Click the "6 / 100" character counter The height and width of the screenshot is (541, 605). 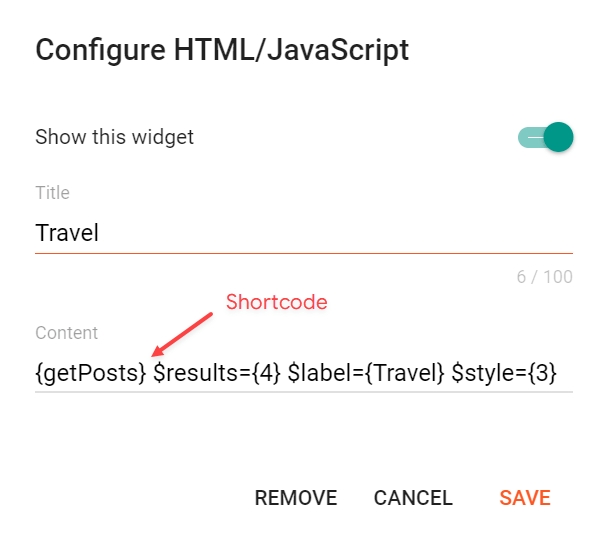pos(544,277)
